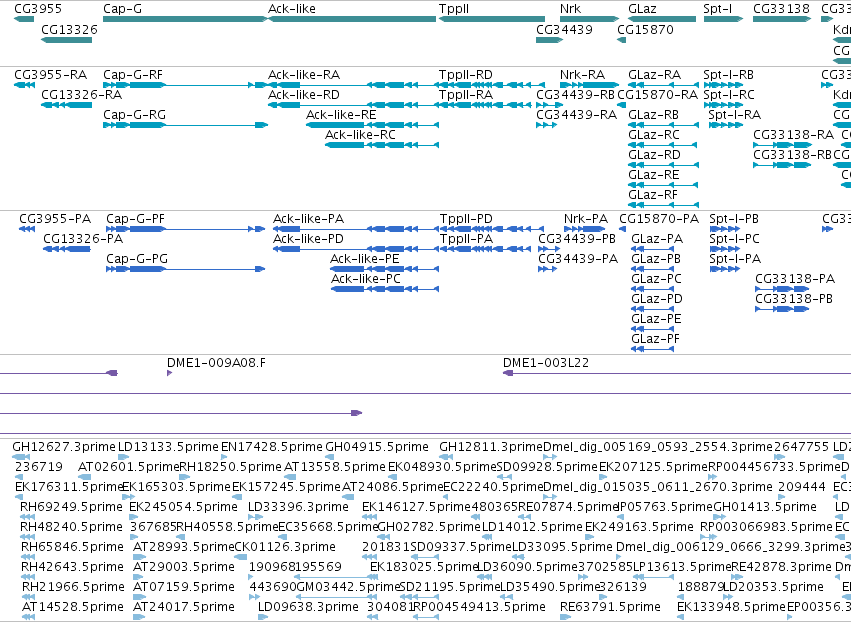The height and width of the screenshot is (622, 851).
Task: Click the 'Spt-I' gene label
Action: pyautogui.click(x=717, y=9)
